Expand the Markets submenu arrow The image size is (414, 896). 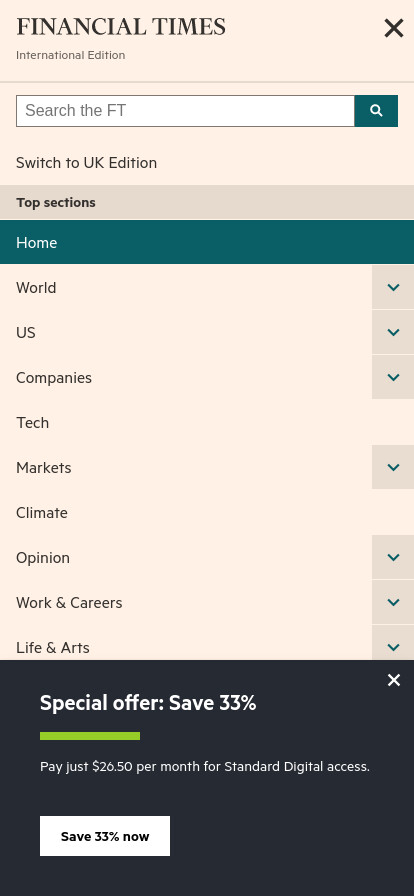(x=393, y=467)
